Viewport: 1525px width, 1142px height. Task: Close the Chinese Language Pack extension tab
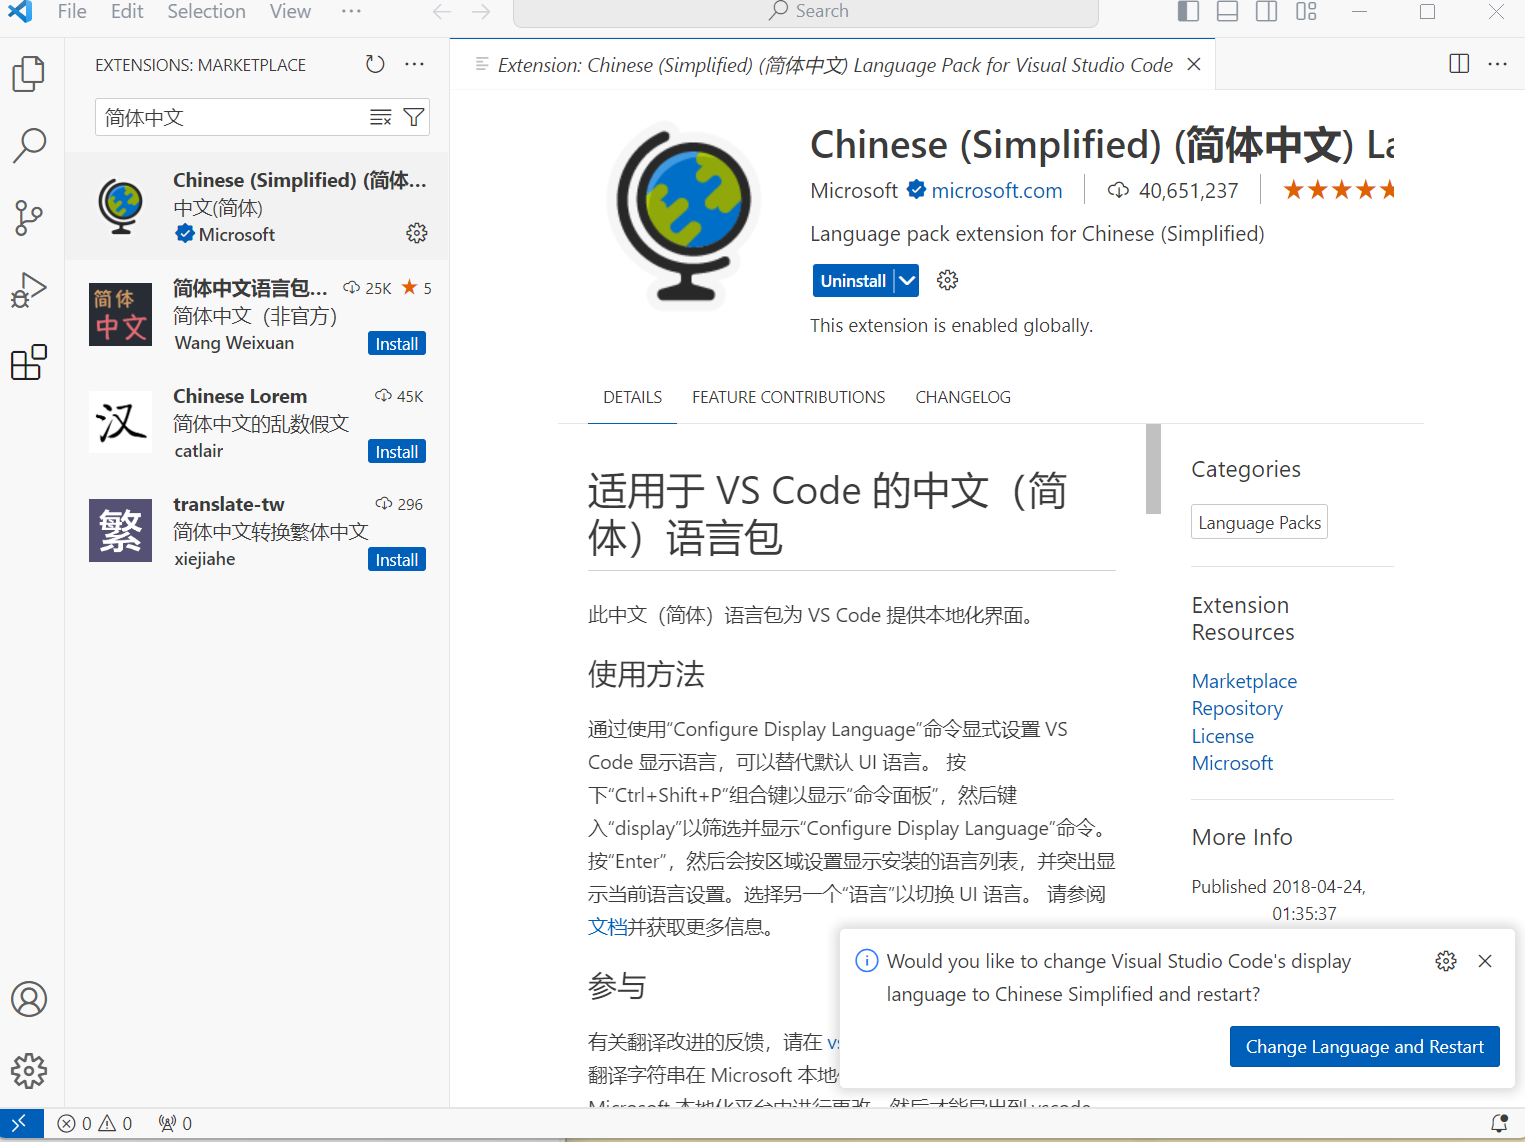click(1193, 64)
